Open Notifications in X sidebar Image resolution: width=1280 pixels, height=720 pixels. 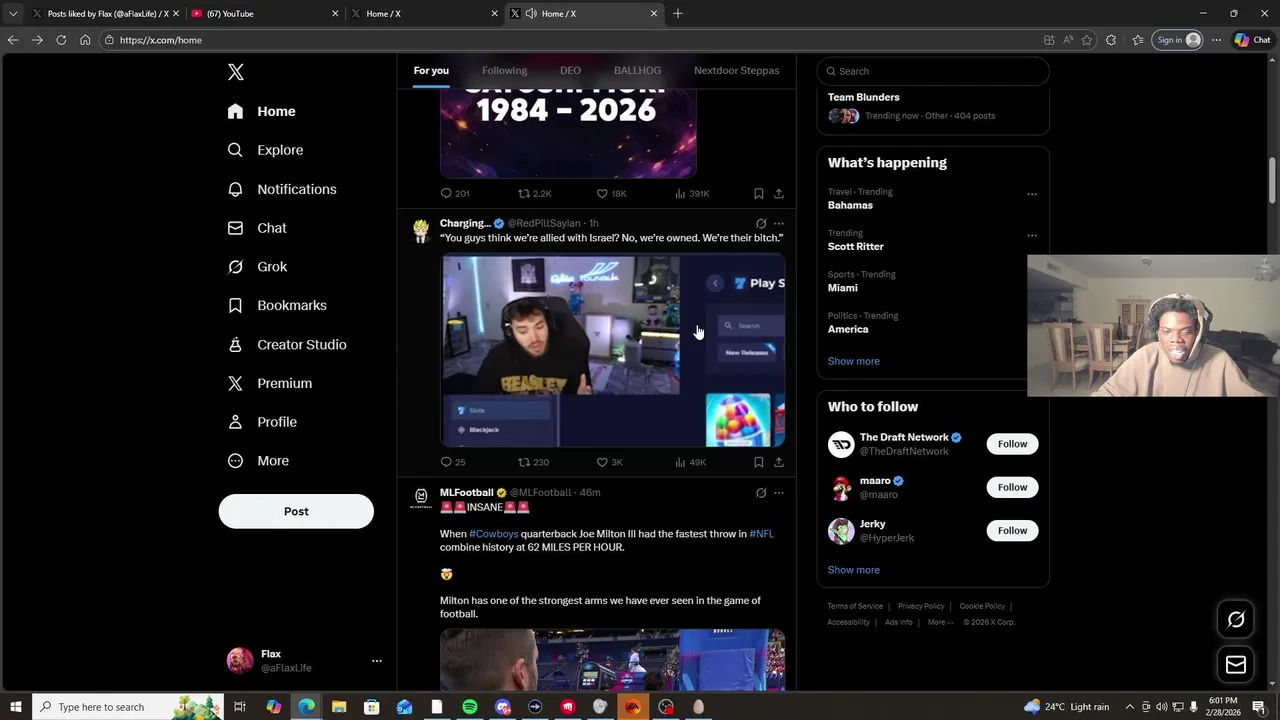coord(282,189)
